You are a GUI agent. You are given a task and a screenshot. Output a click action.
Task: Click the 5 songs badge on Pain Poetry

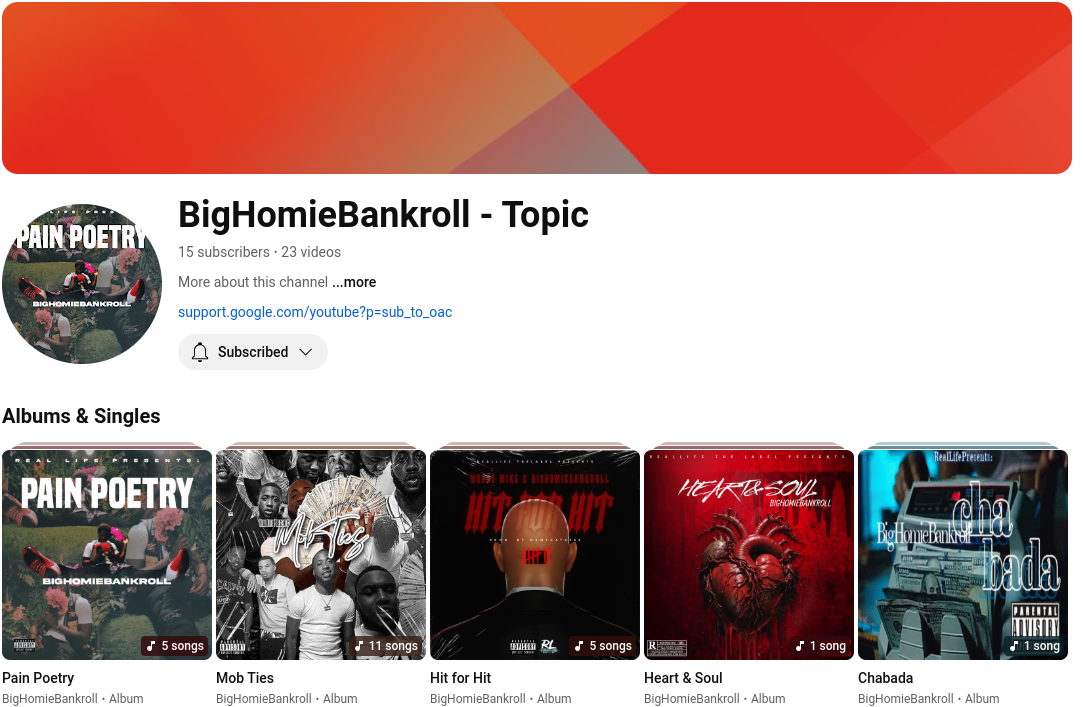tap(175, 646)
